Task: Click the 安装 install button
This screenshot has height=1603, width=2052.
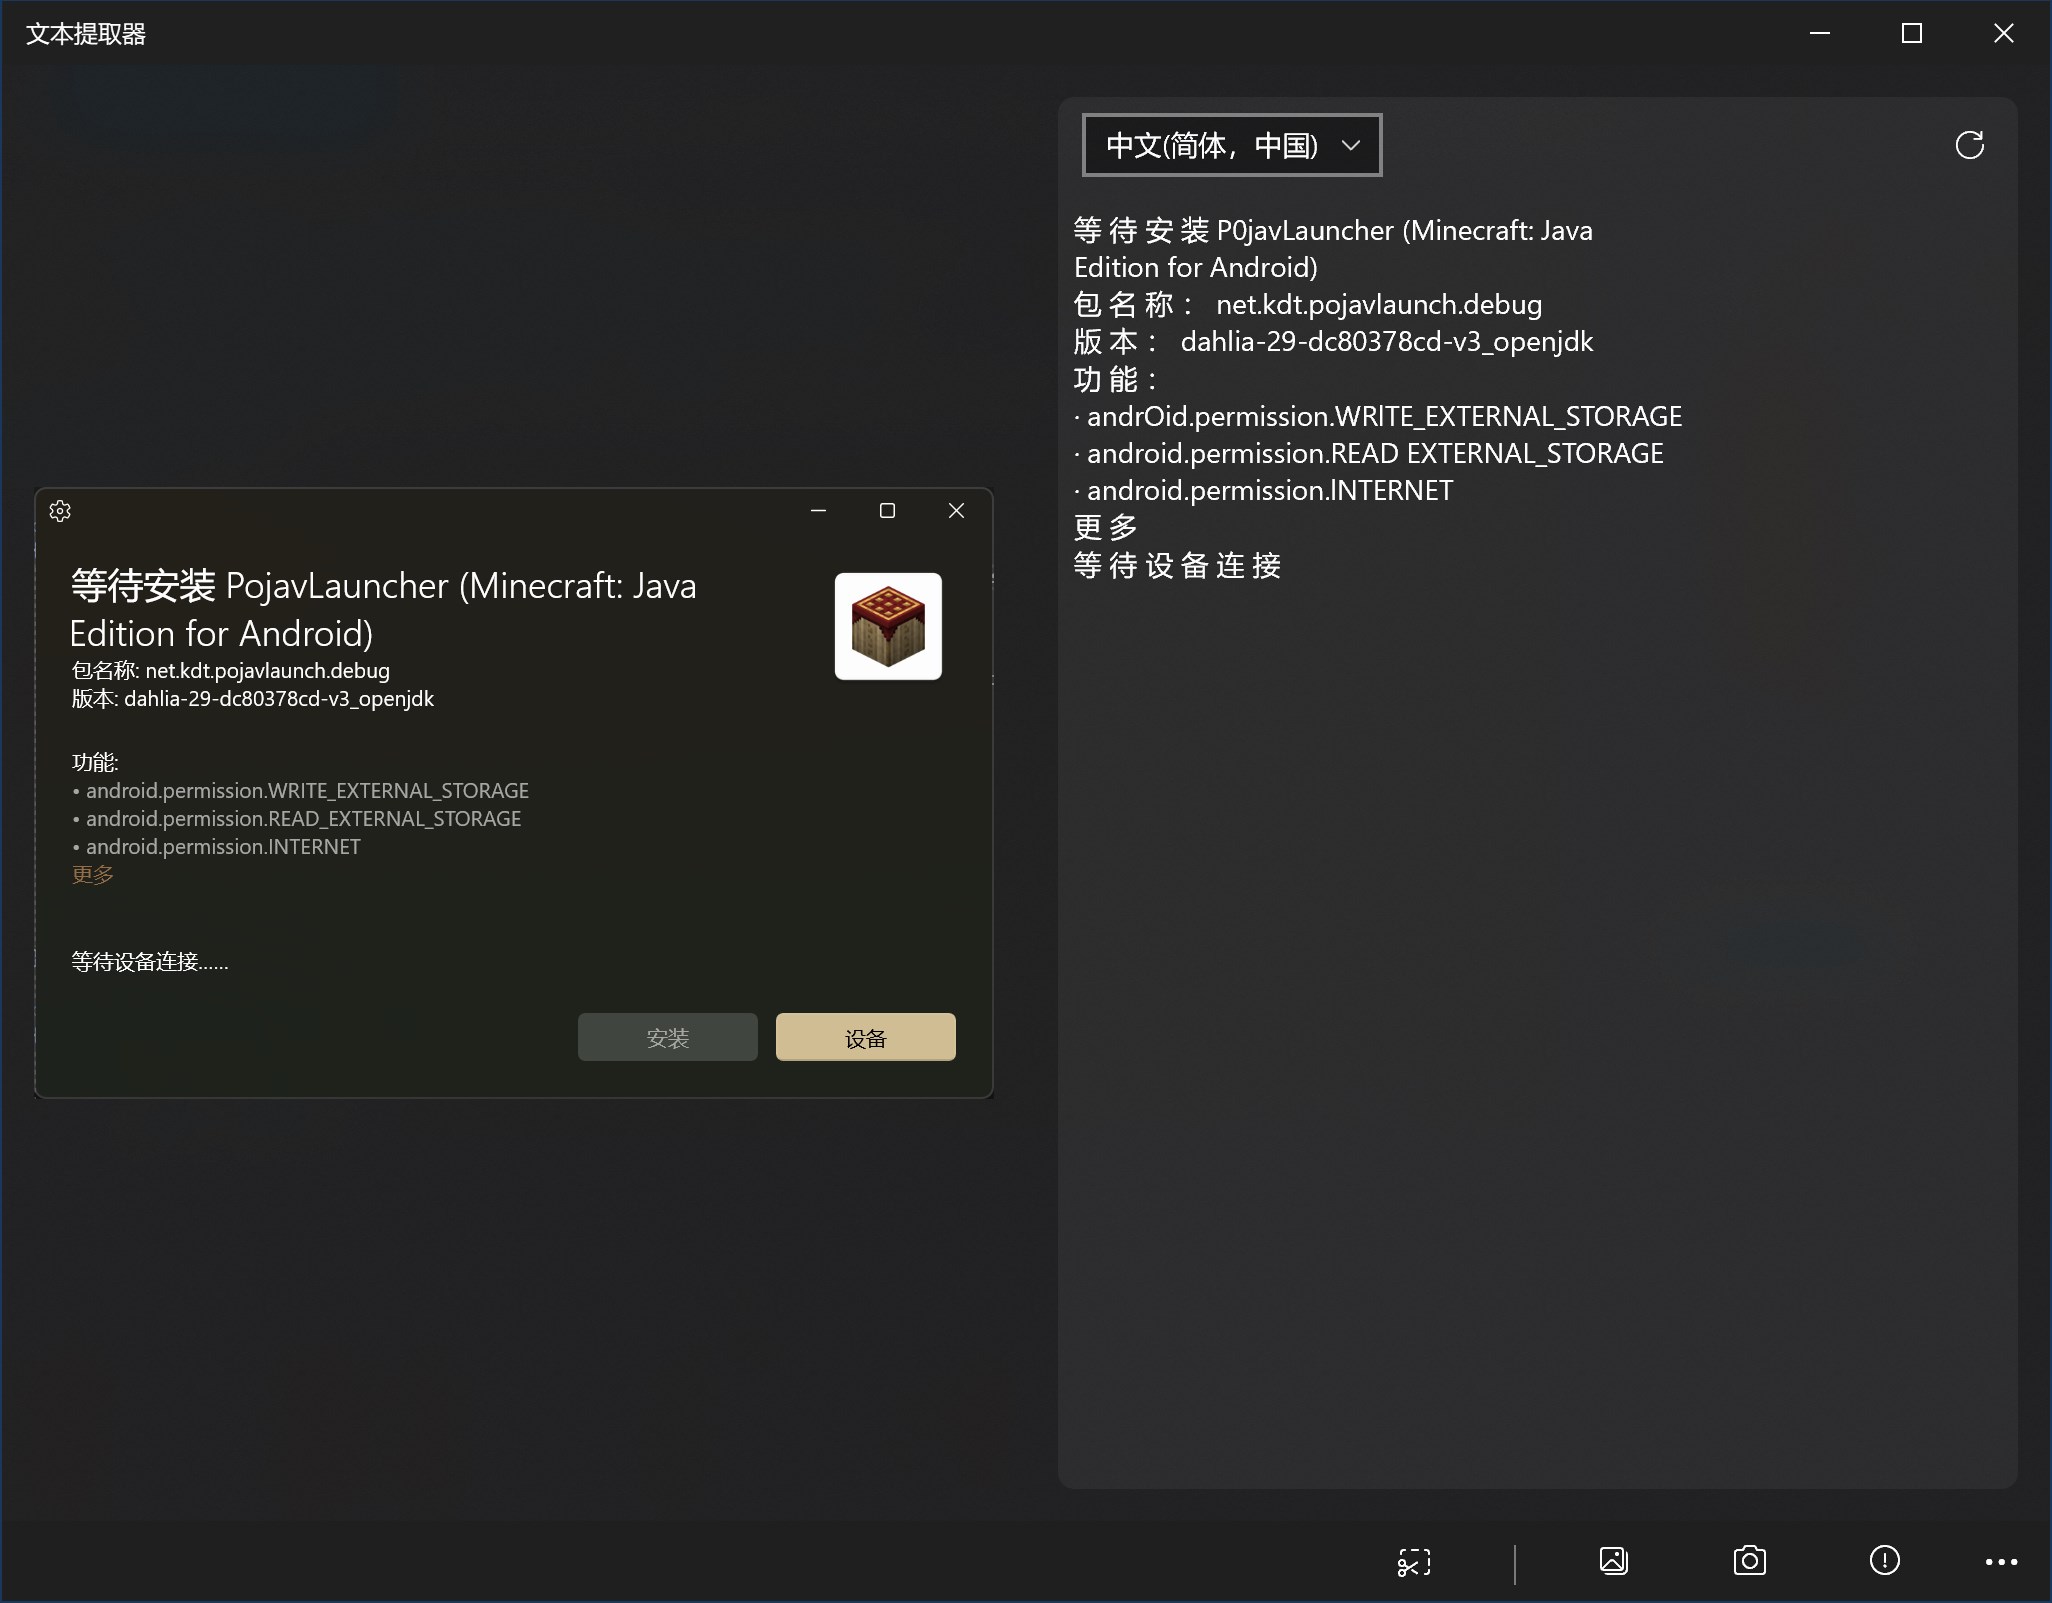Action: tap(667, 1037)
